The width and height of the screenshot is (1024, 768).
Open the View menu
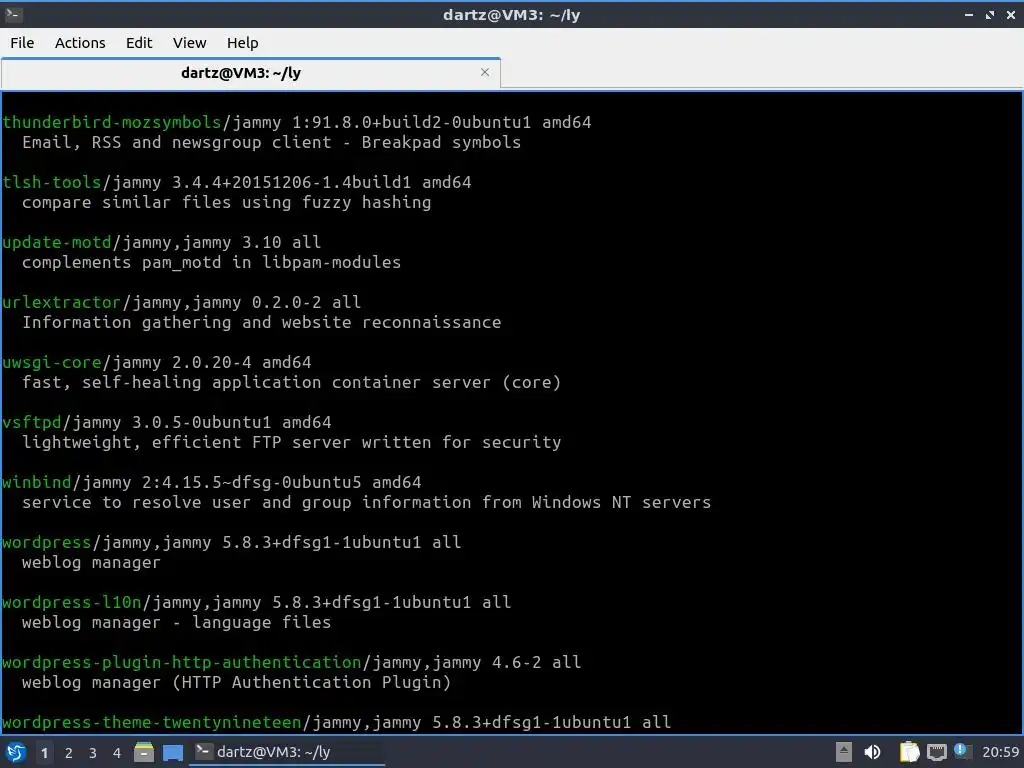(189, 42)
